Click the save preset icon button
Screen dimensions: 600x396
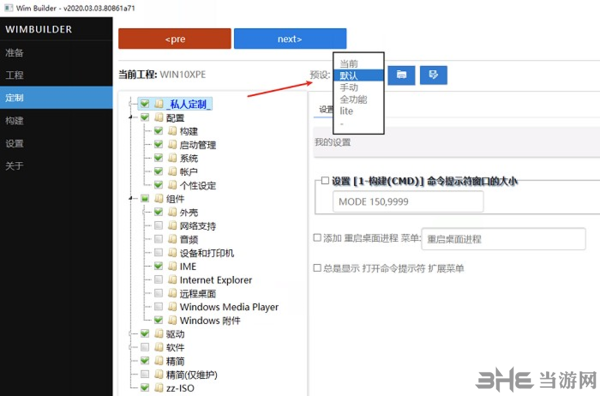(433, 75)
